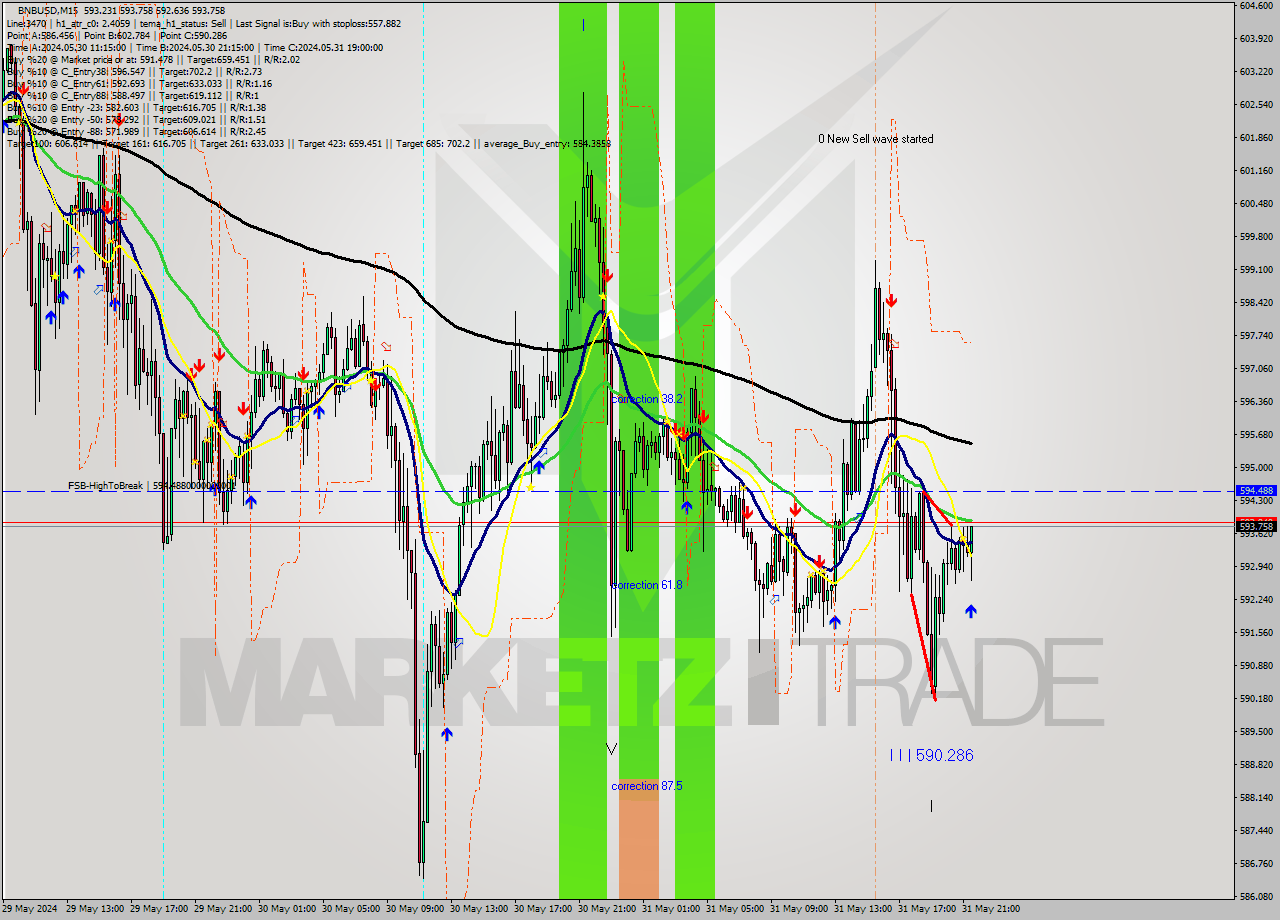Click the 592.940 price axis value

point(1255,567)
